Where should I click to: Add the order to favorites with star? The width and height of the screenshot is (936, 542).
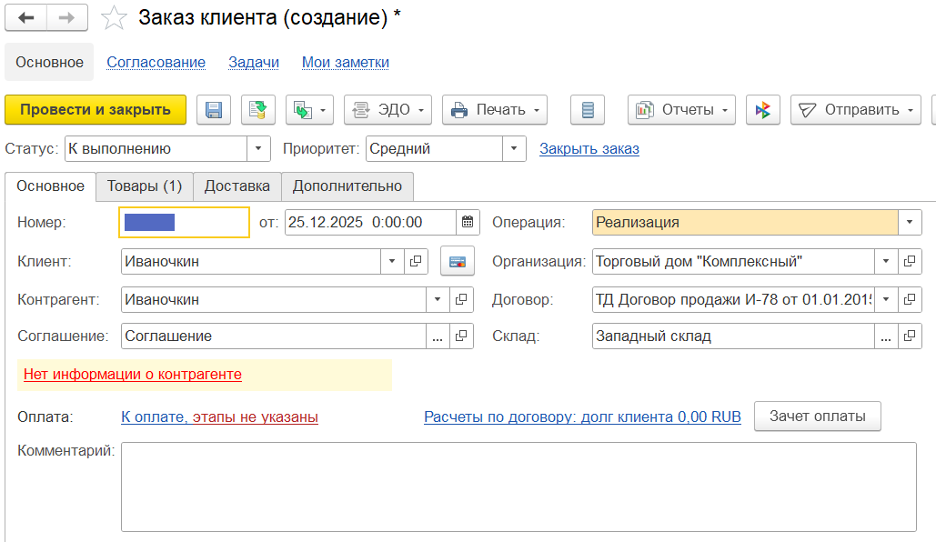pyautogui.click(x=115, y=18)
